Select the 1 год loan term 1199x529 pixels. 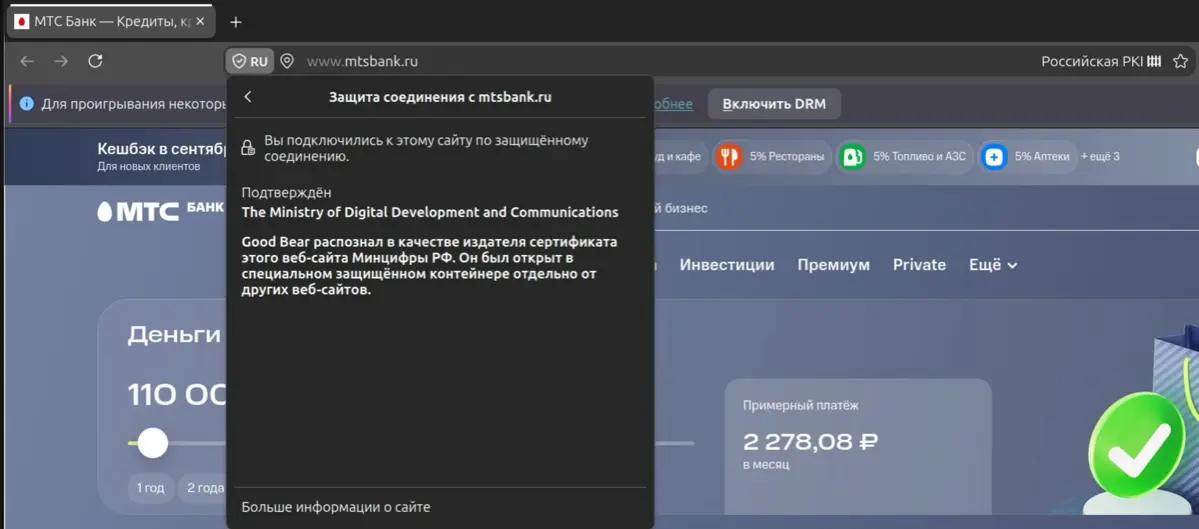pyautogui.click(x=151, y=488)
